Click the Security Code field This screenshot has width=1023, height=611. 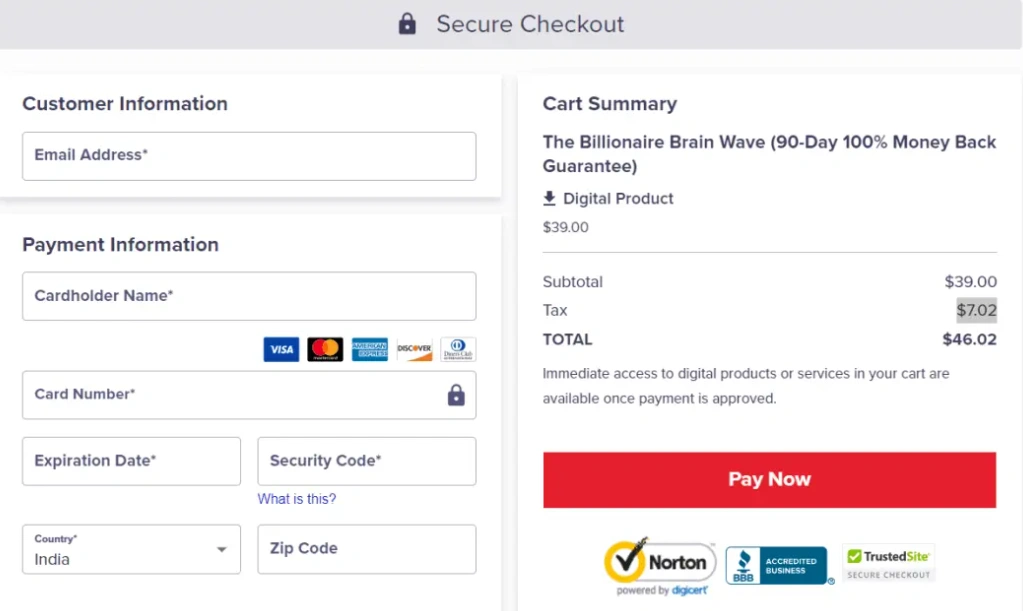pyautogui.click(x=366, y=461)
